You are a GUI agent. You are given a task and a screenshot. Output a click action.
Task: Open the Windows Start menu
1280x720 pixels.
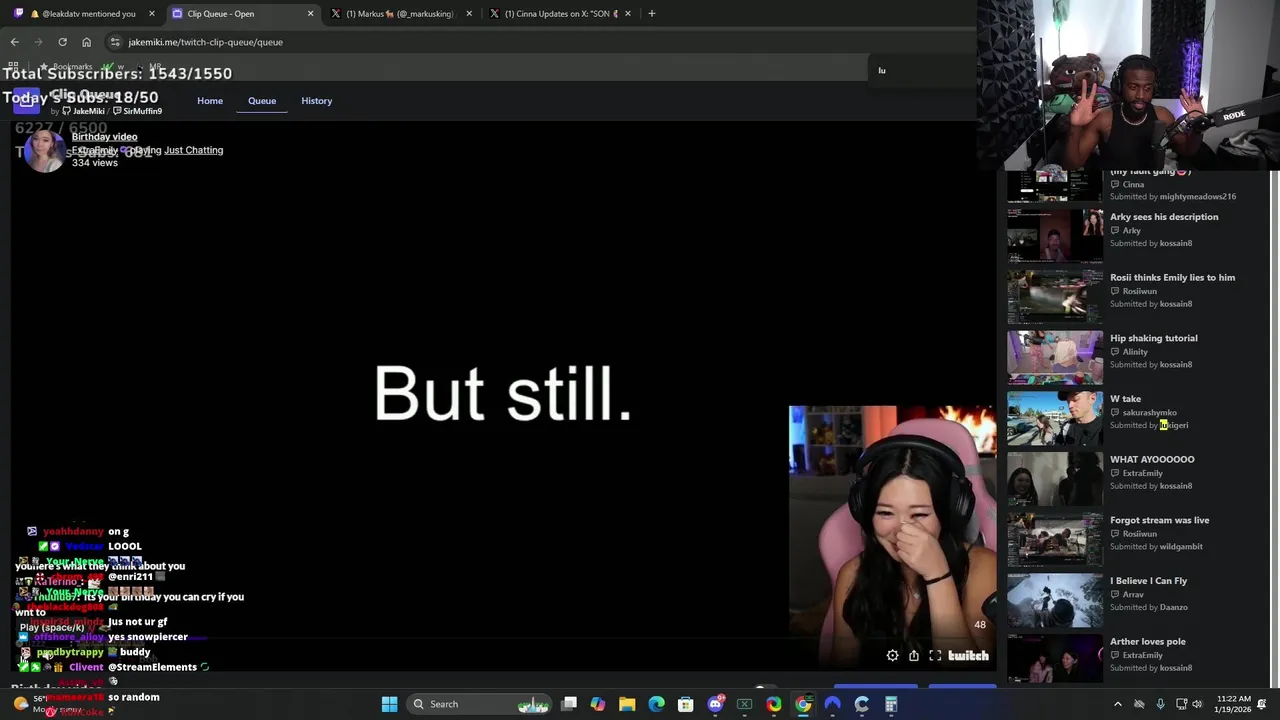pyautogui.click(x=389, y=704)
